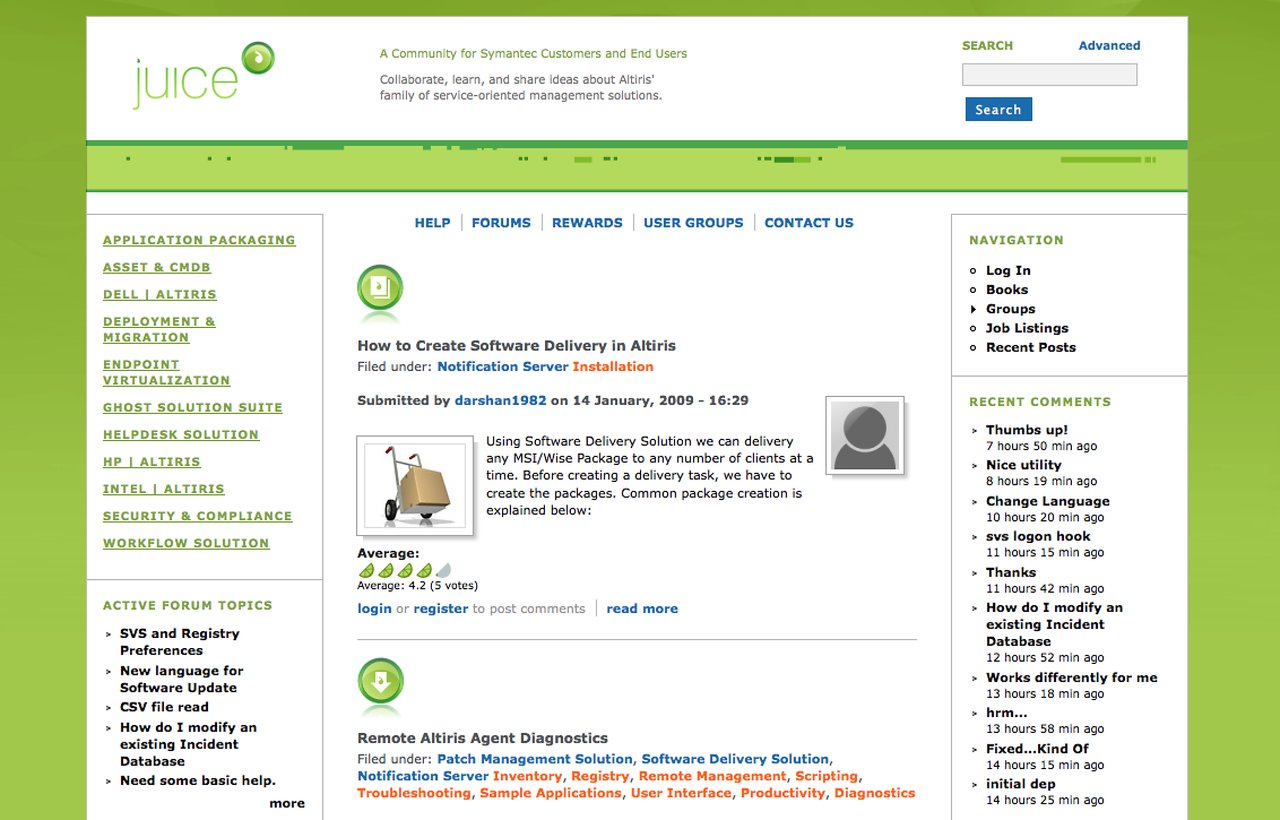Open the CONTACT US menu item
This screenshot has height=820, width=1280.
coord(808,222)
